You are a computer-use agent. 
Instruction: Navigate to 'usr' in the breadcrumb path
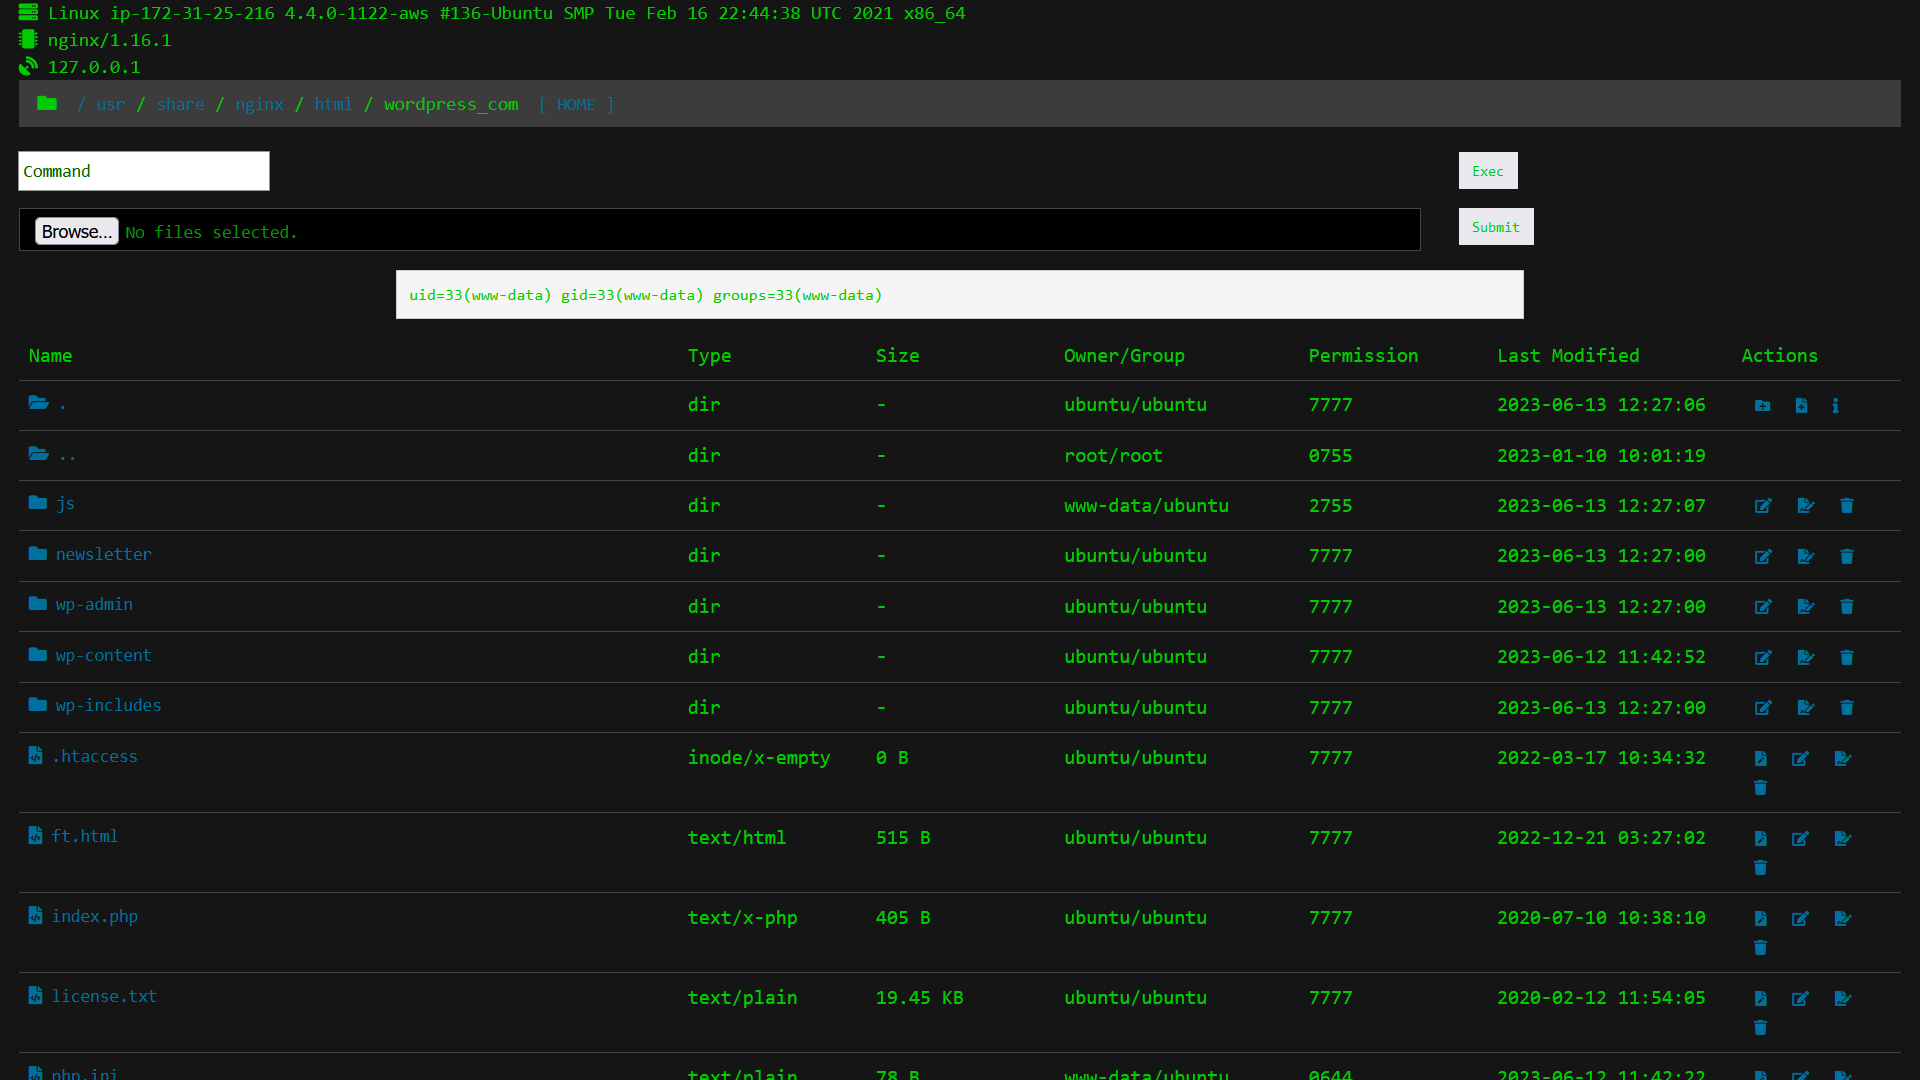[111, 104]
